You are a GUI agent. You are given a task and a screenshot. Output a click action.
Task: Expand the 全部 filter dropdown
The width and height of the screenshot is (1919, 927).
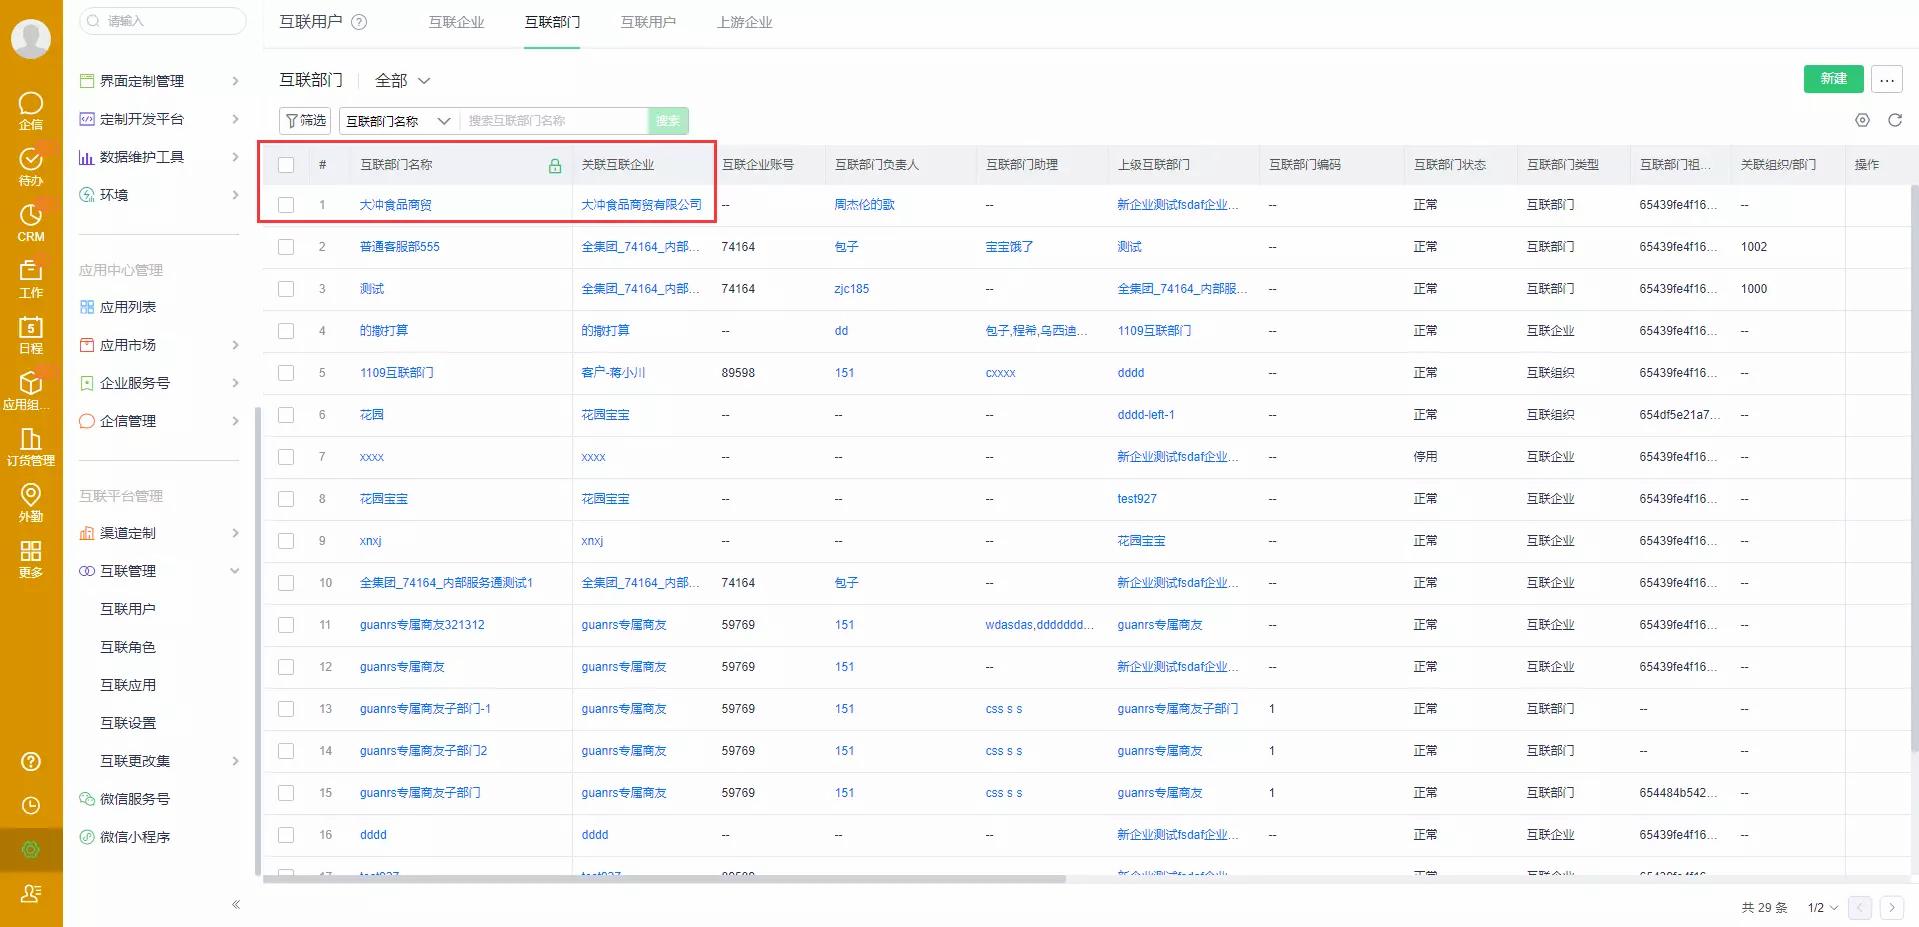(x=400, y=80)
